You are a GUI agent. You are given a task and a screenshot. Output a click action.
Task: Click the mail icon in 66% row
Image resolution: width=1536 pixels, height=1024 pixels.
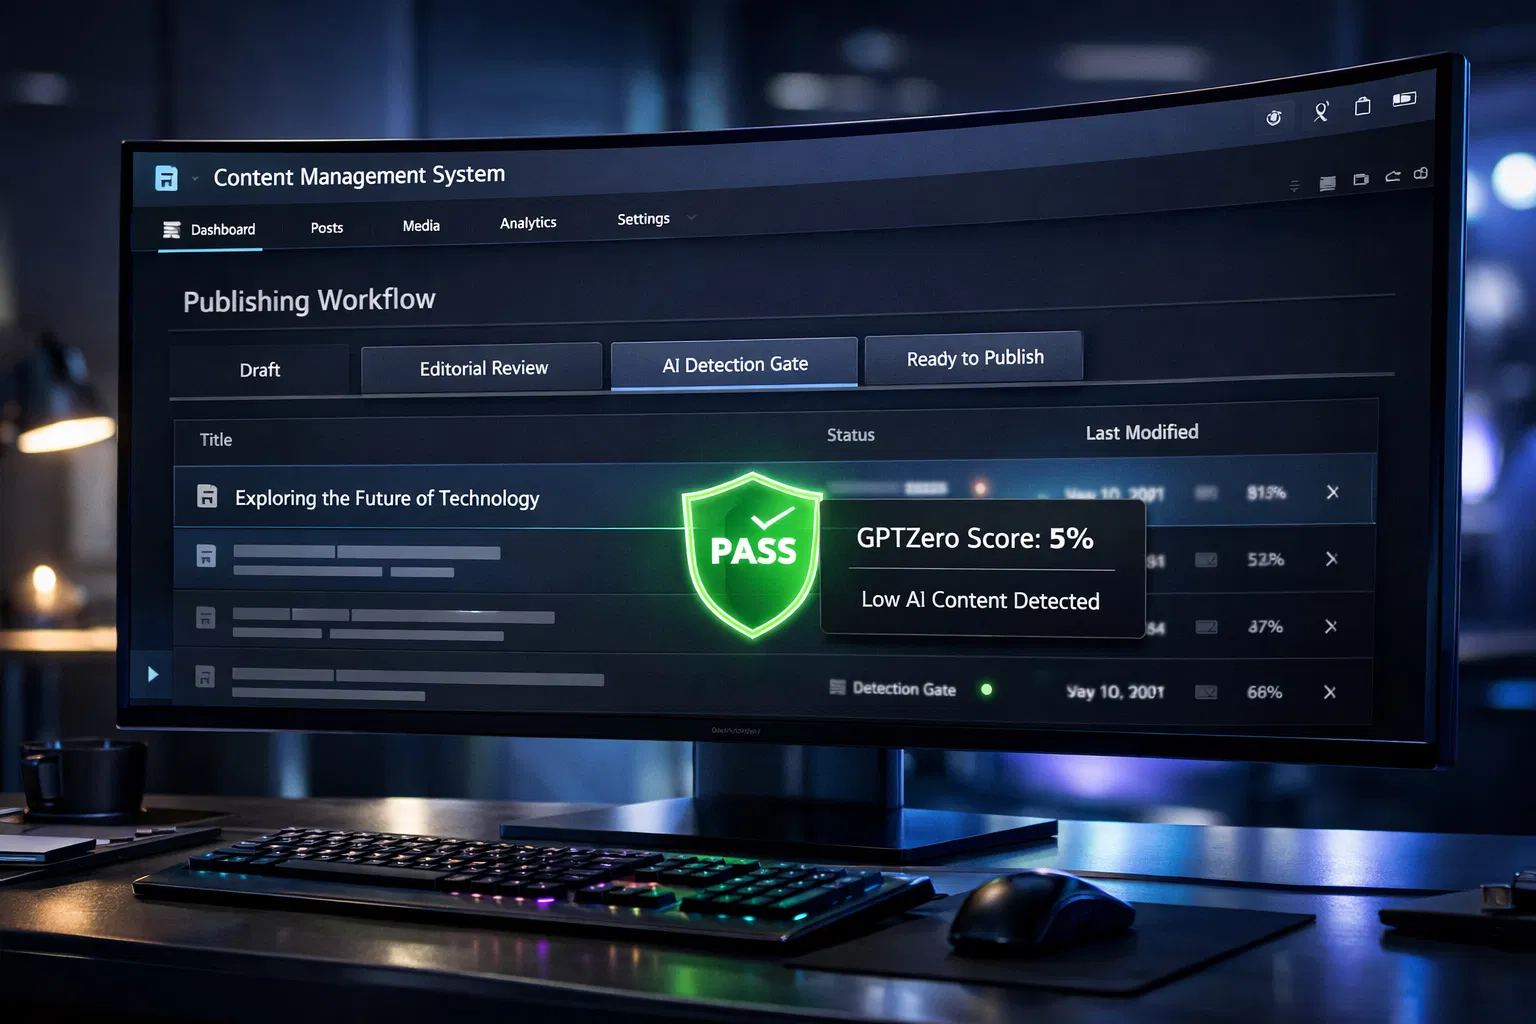(1206, 692)
